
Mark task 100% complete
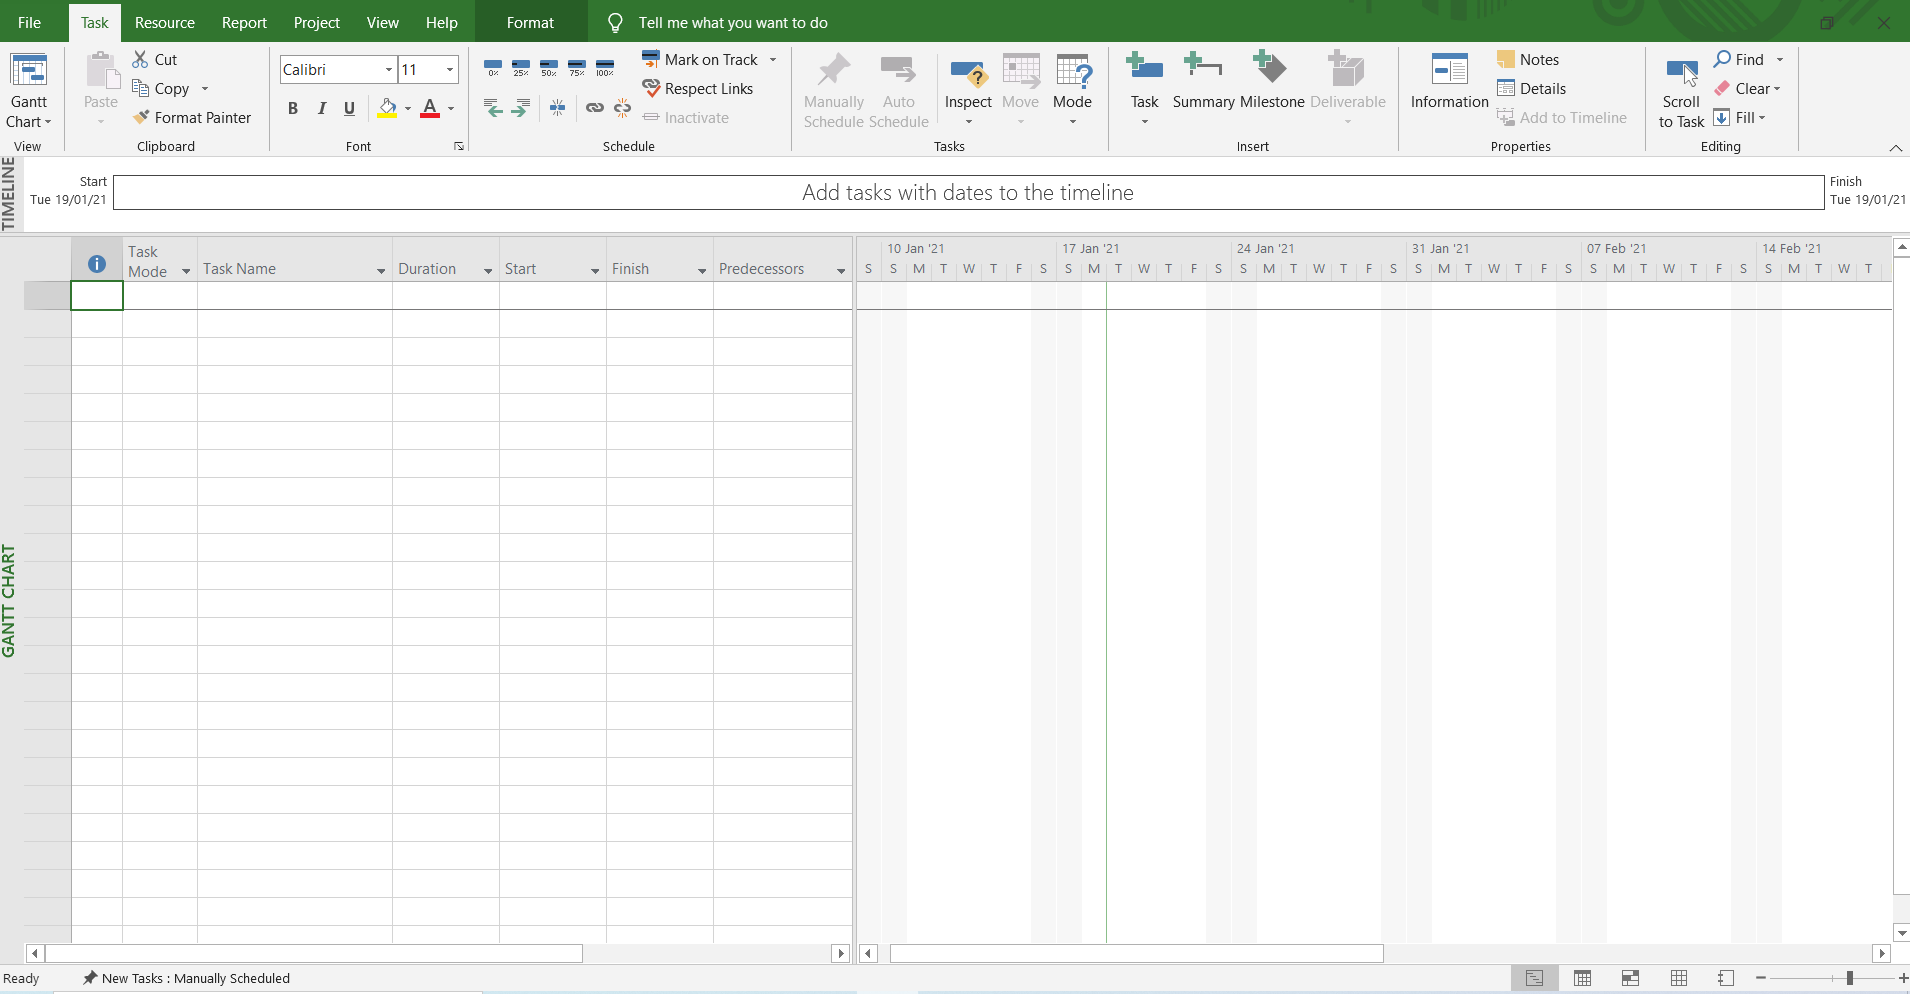tap(605, 68)
